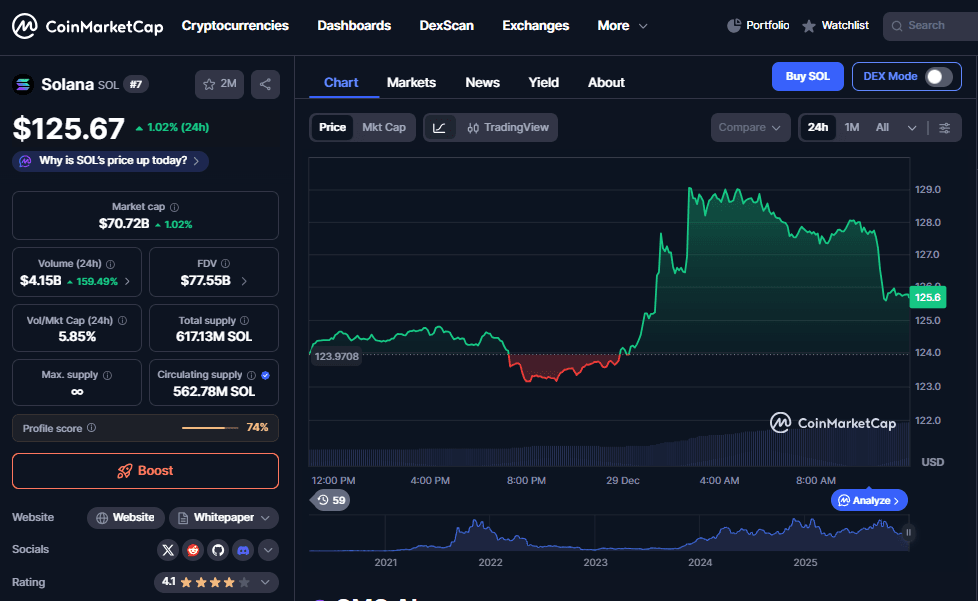The height and width of the screenshot is (601, 978).
Task: Open Solana's GitHub icon
Action: [217, 550]
